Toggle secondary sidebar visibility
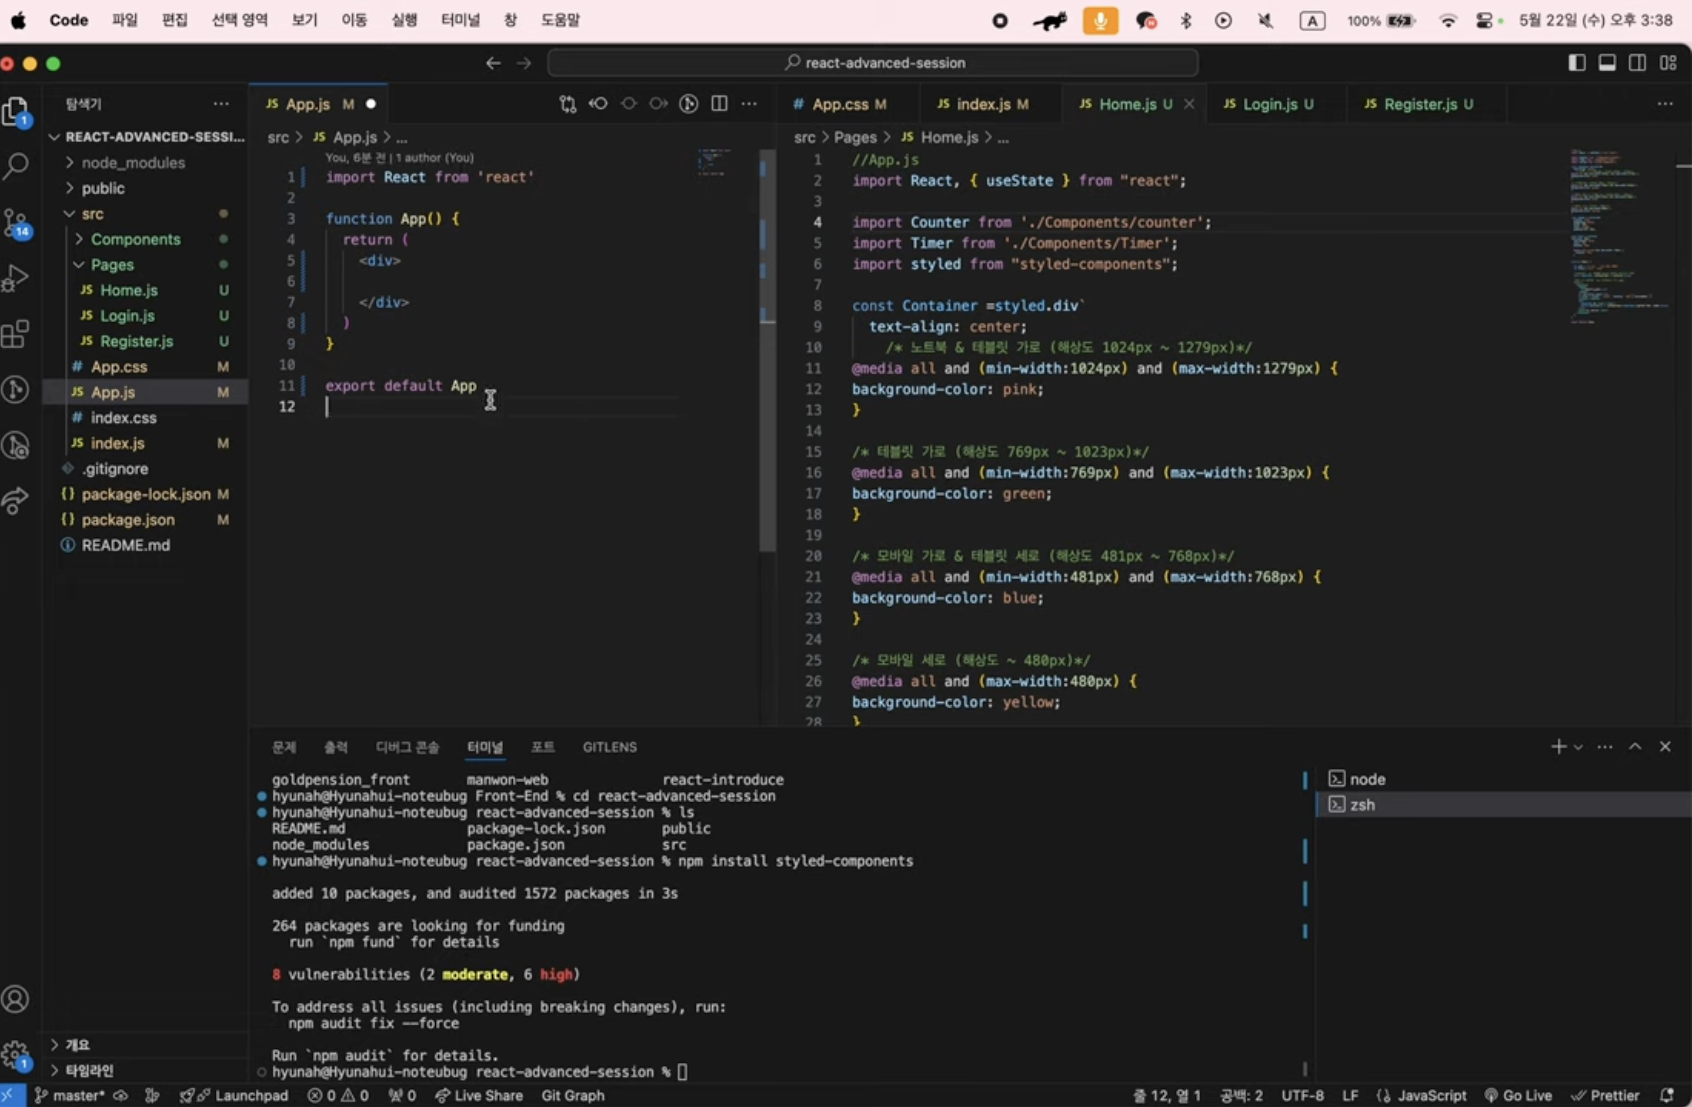 (1637, 63)
